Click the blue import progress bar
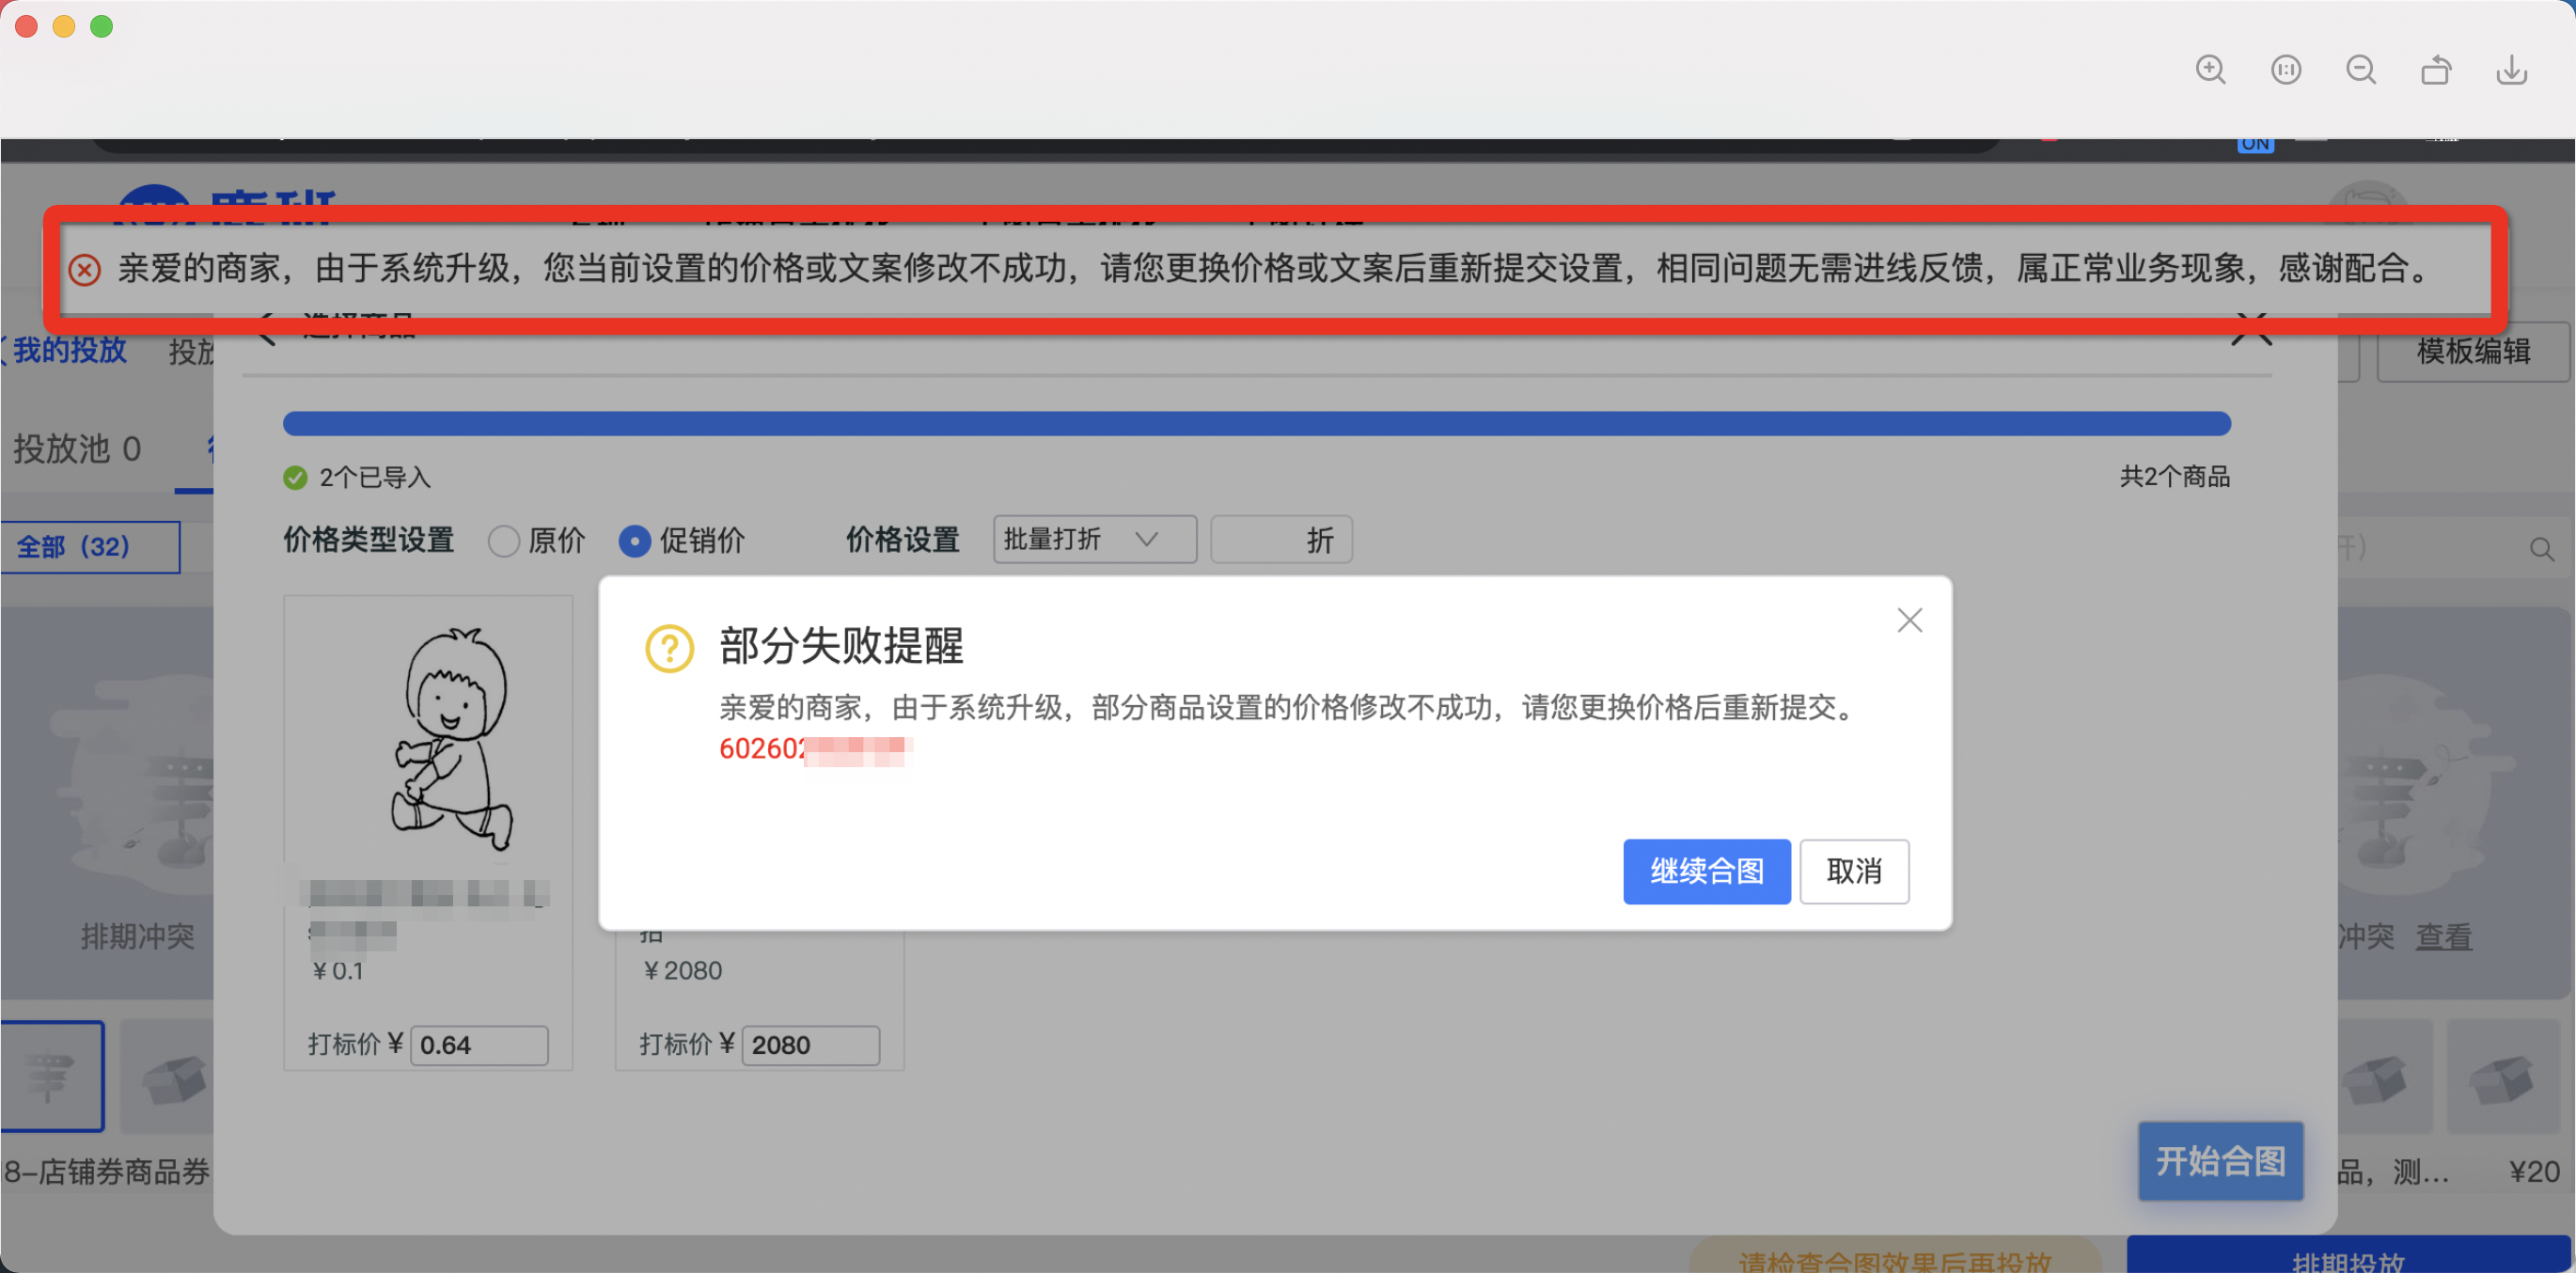 (1257, 423)
